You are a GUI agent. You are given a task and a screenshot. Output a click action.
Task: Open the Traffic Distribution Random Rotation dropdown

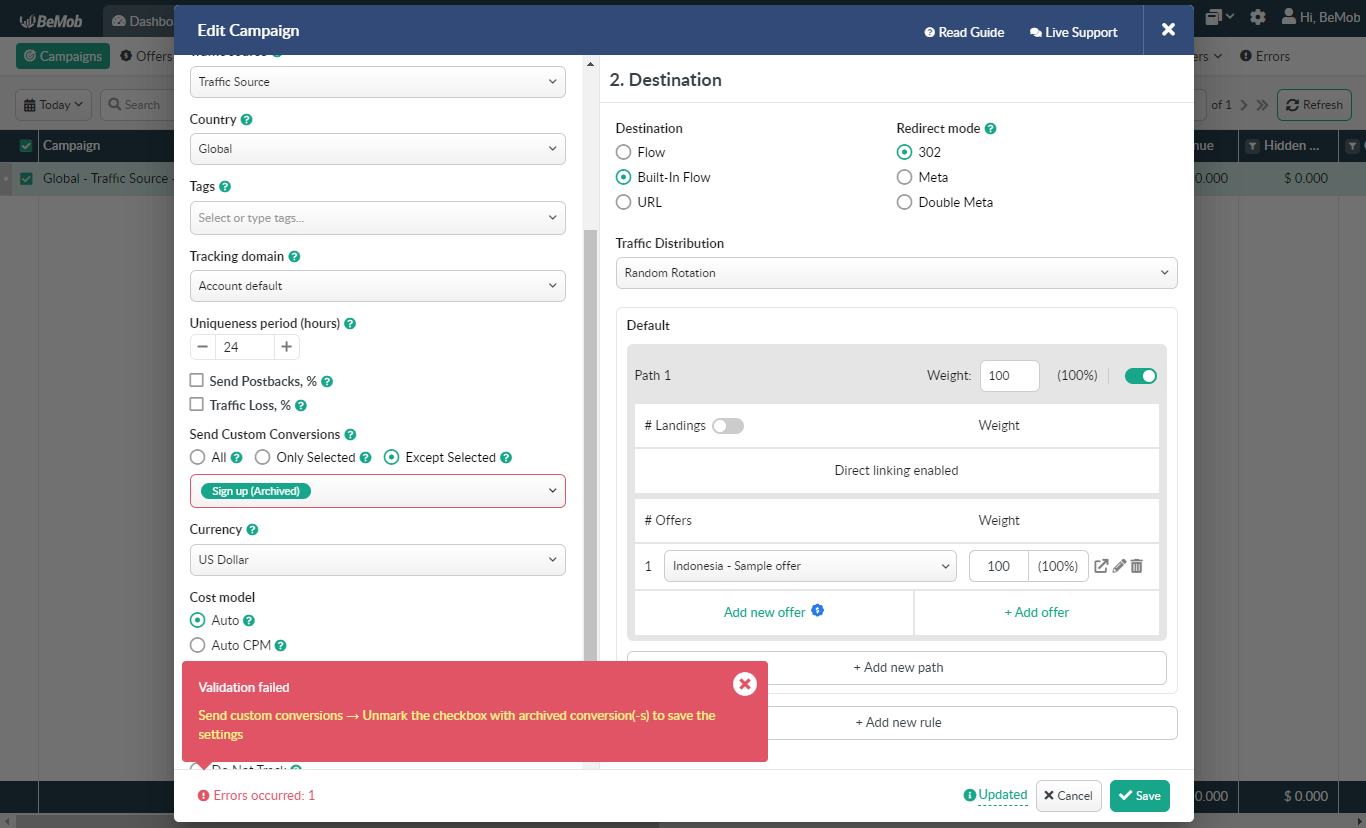click(897, 273)
